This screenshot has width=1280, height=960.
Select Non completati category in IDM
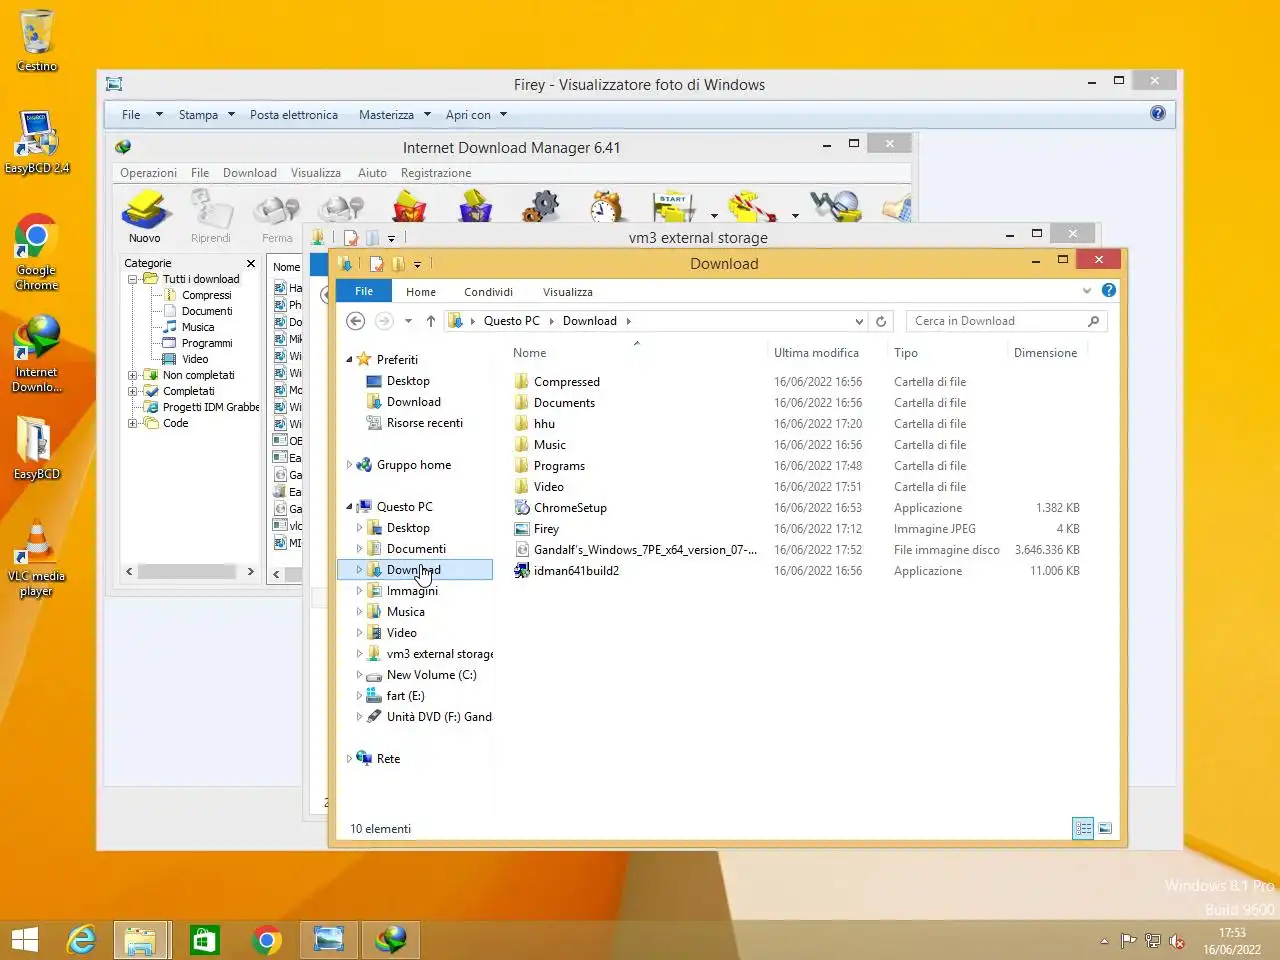(x=198, y=376)
